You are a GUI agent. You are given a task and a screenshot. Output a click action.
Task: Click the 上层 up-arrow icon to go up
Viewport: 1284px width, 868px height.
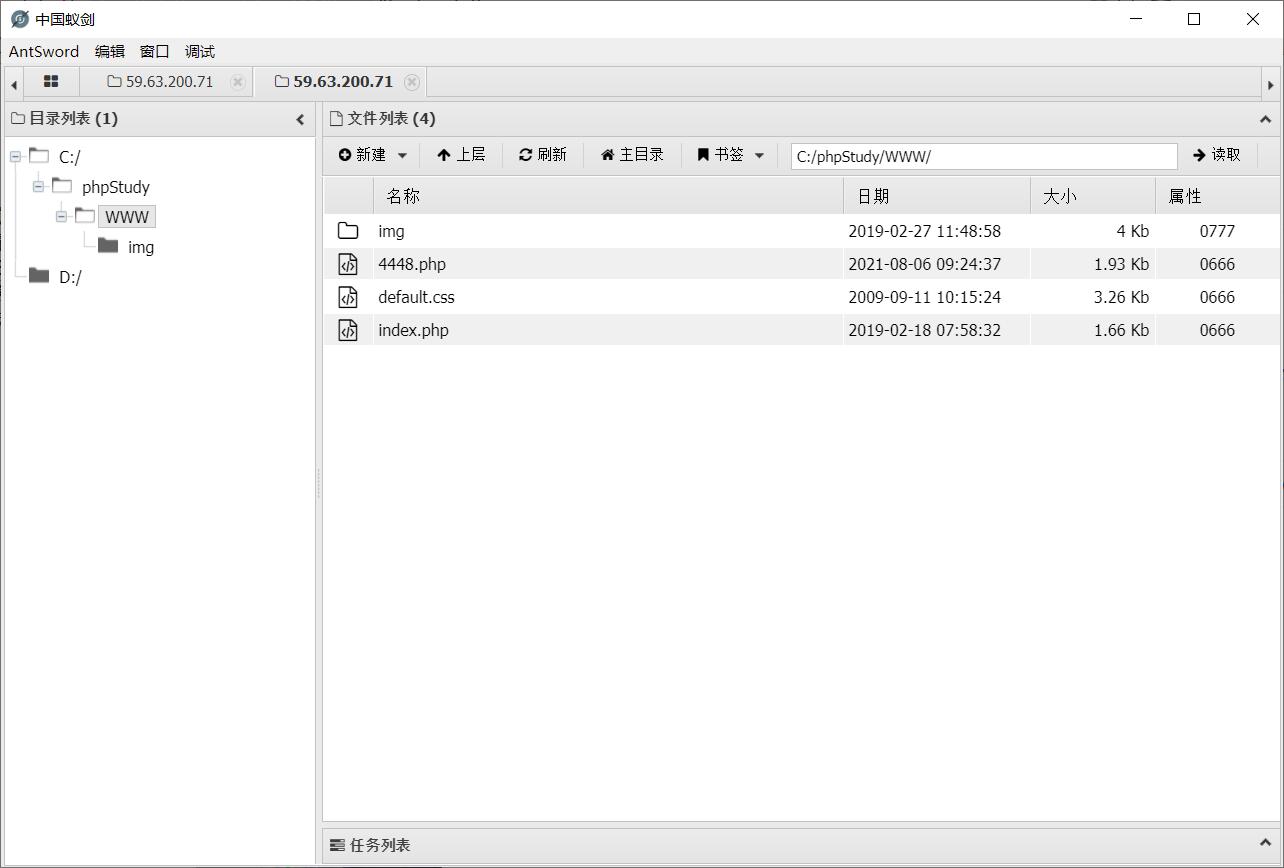coord(443,154)
